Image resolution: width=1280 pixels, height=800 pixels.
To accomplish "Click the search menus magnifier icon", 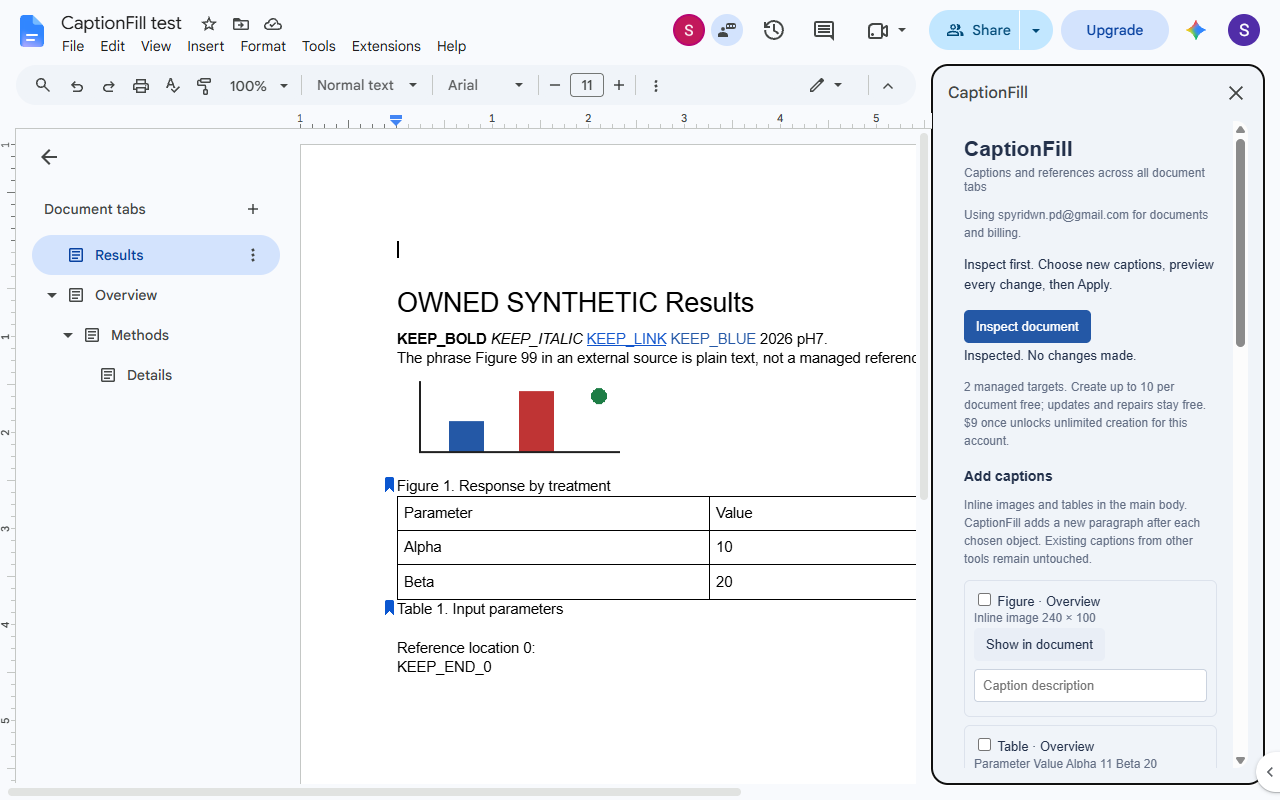I will (43, 85).
